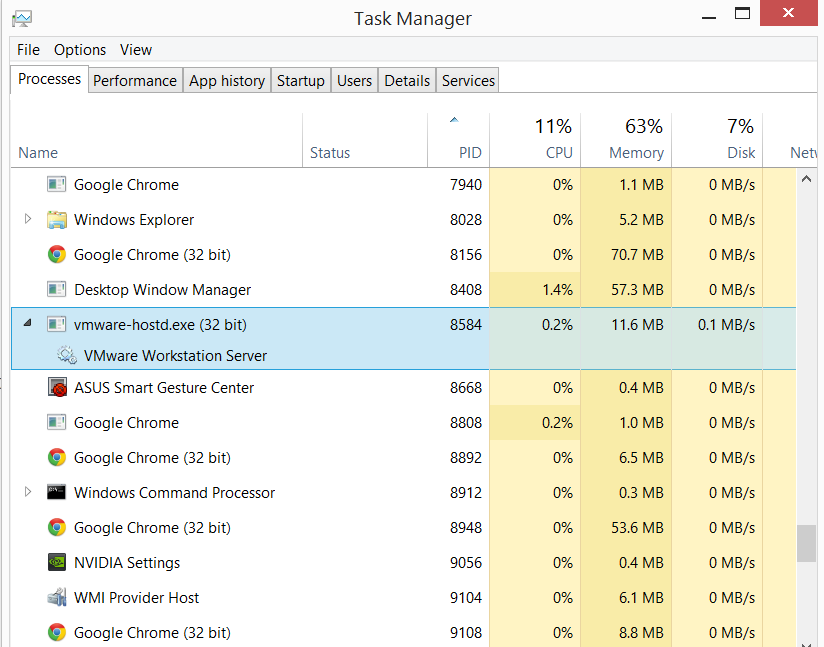Click the NVIDIA Settings icon
This screenshot has width=824, height=647.
tap(57, 562)
